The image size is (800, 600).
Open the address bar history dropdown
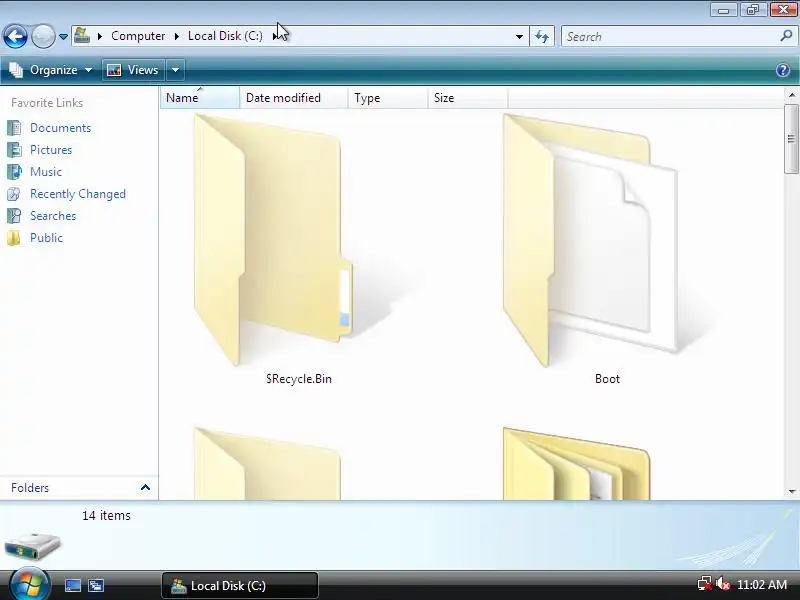(519, 37)
